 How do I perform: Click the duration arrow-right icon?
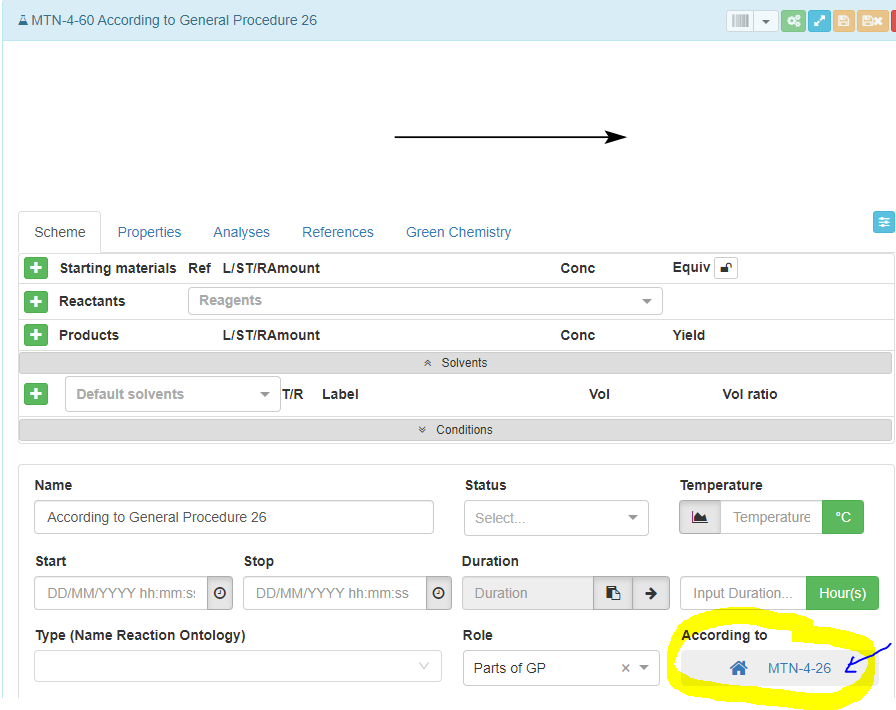(650, 593)
